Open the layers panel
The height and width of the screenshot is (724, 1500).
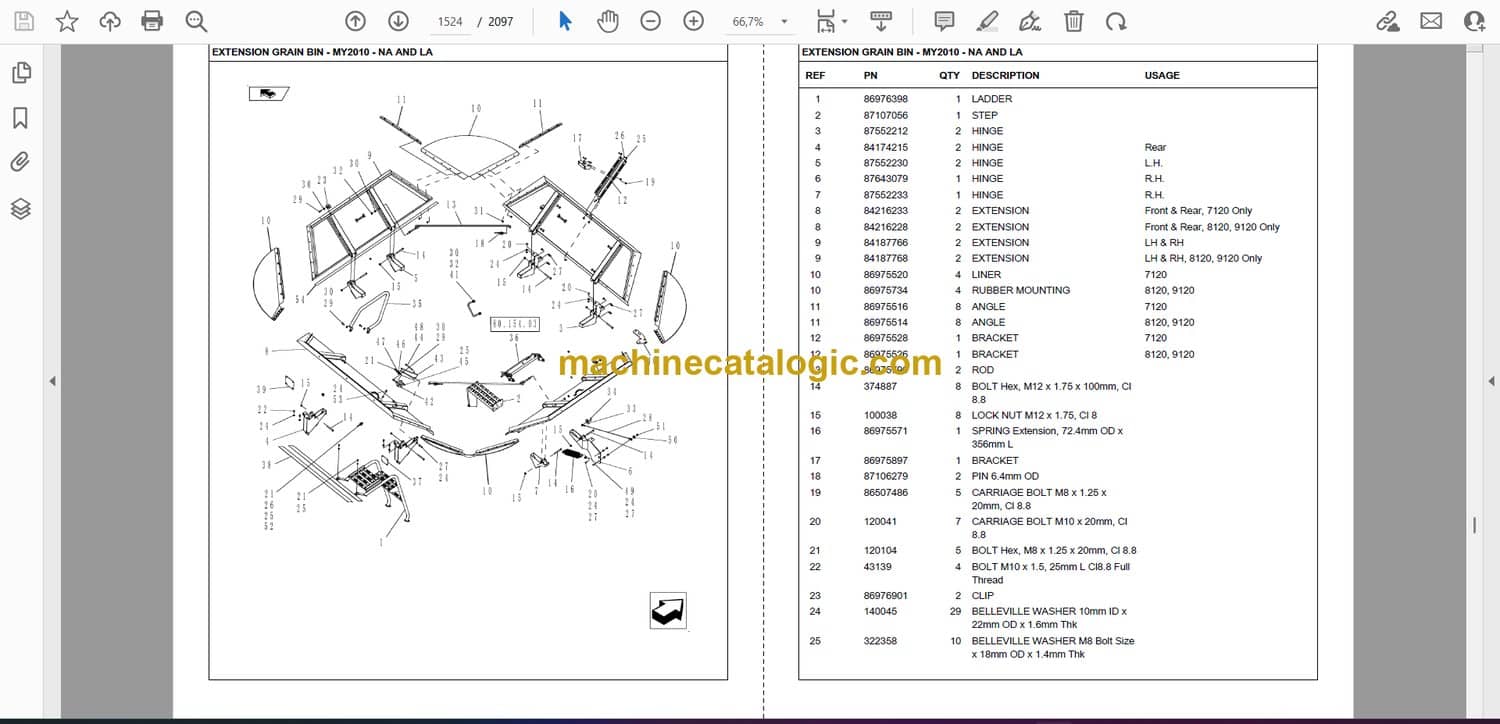click(x=20, y=208)
